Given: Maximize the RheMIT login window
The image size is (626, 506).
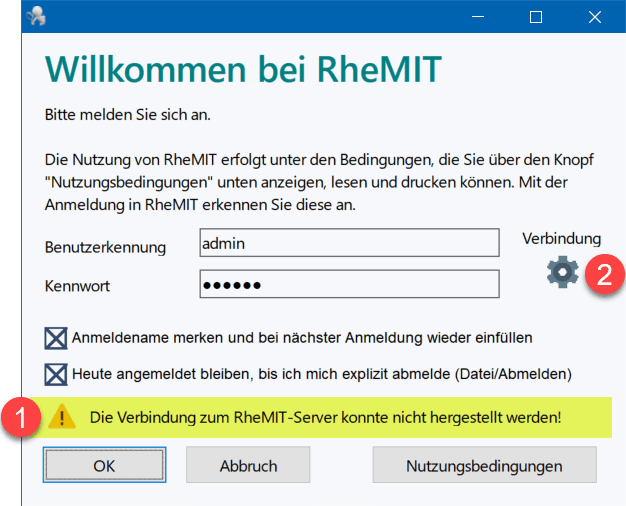Looking at the screenshot, I should (x=536, y=16).
